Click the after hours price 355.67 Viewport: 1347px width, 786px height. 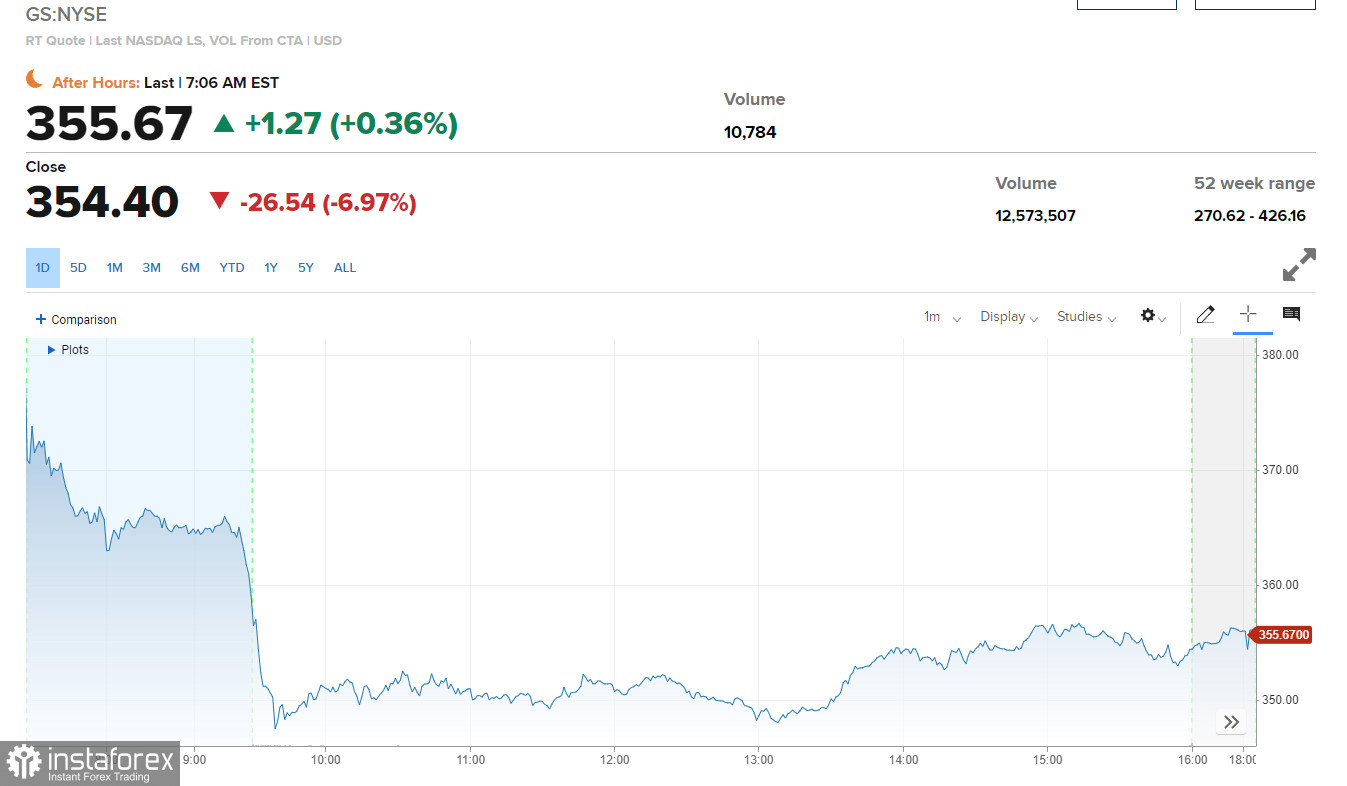tap(109, 124)
